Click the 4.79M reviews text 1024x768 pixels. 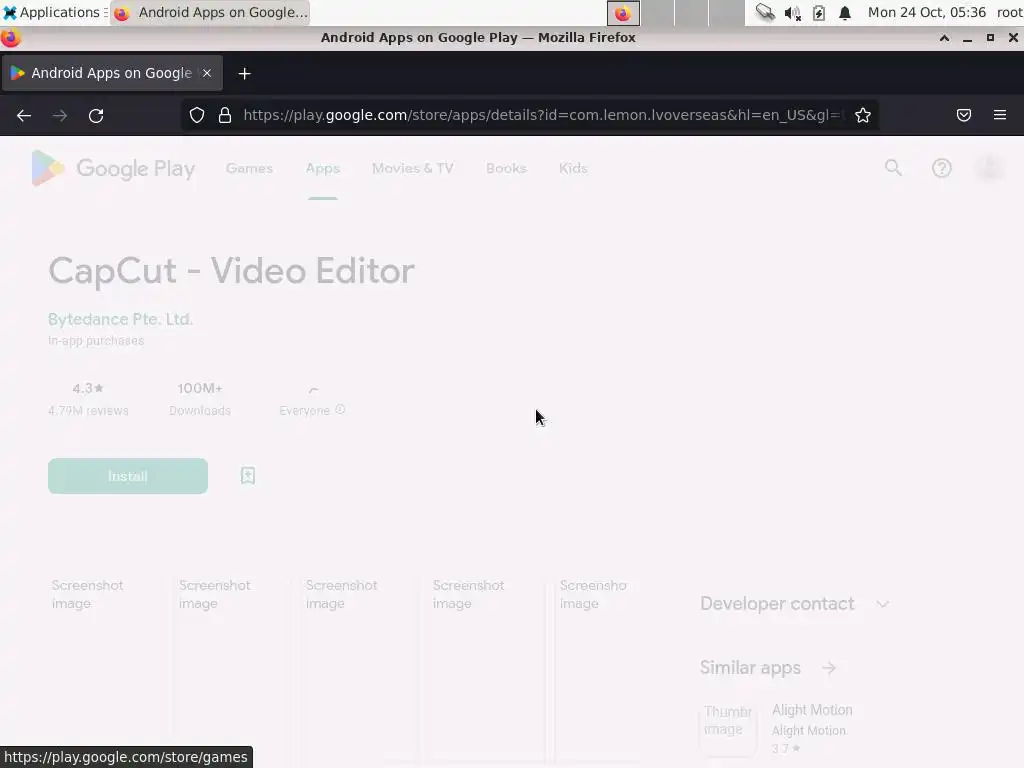click(88, 411)
